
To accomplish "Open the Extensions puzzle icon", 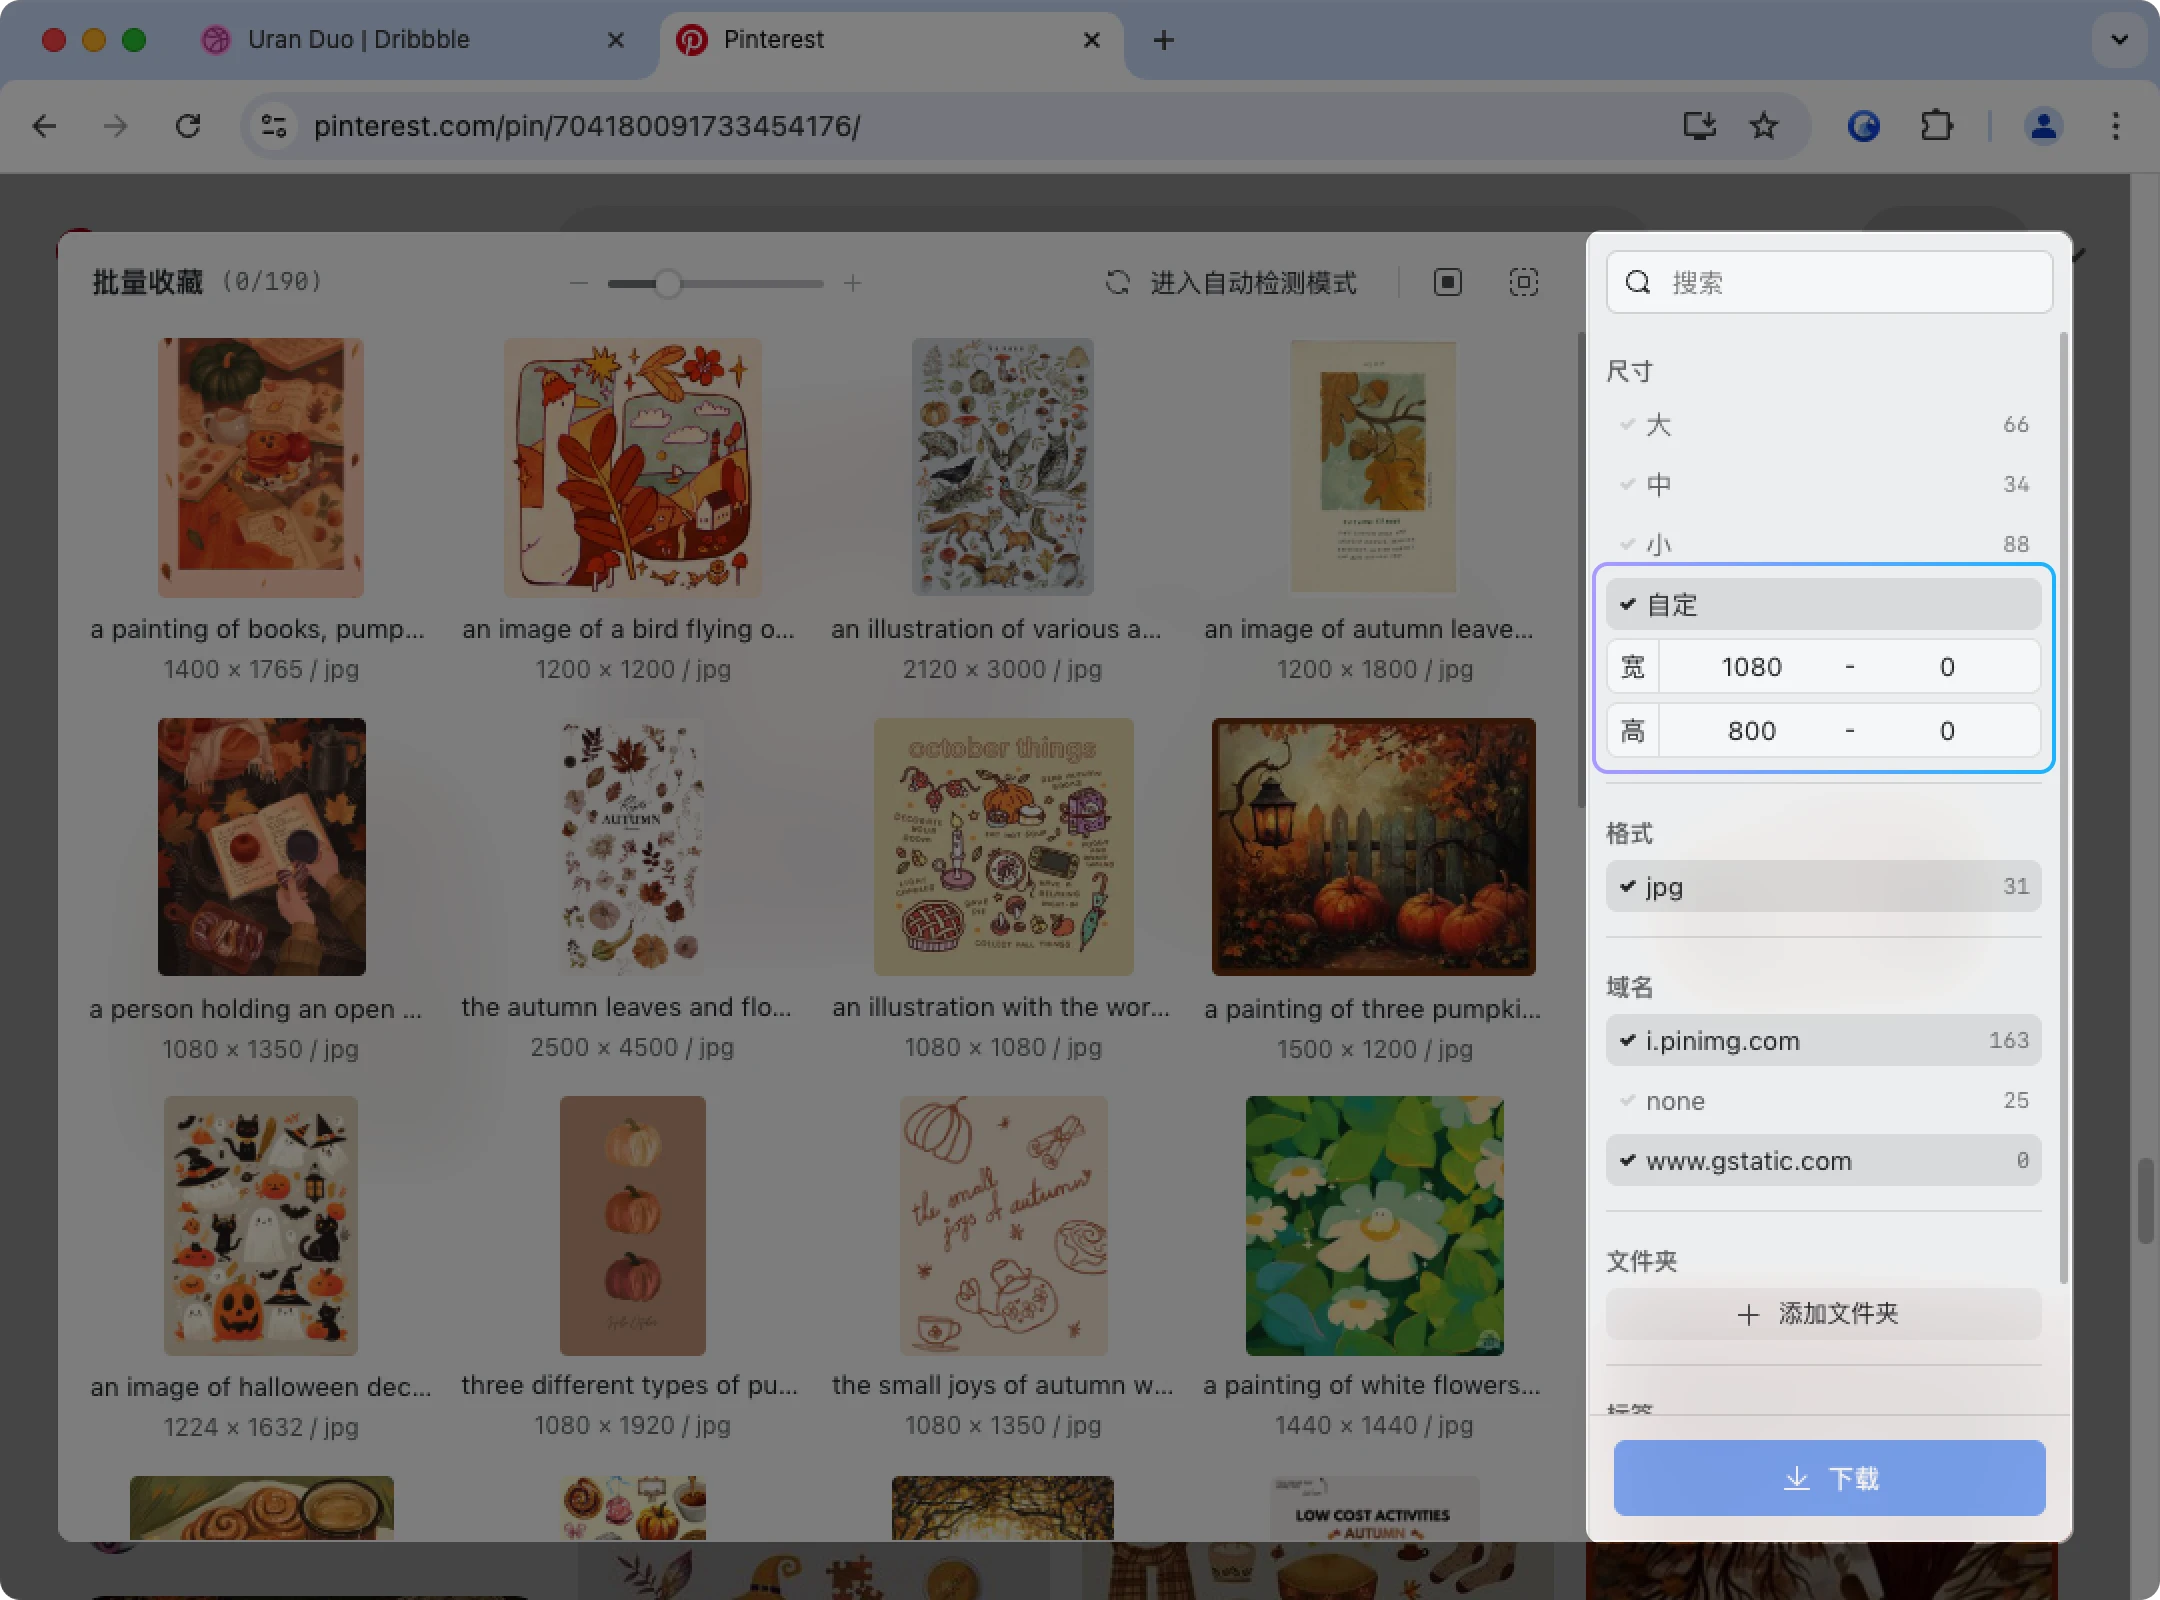I will [1937, 126].
